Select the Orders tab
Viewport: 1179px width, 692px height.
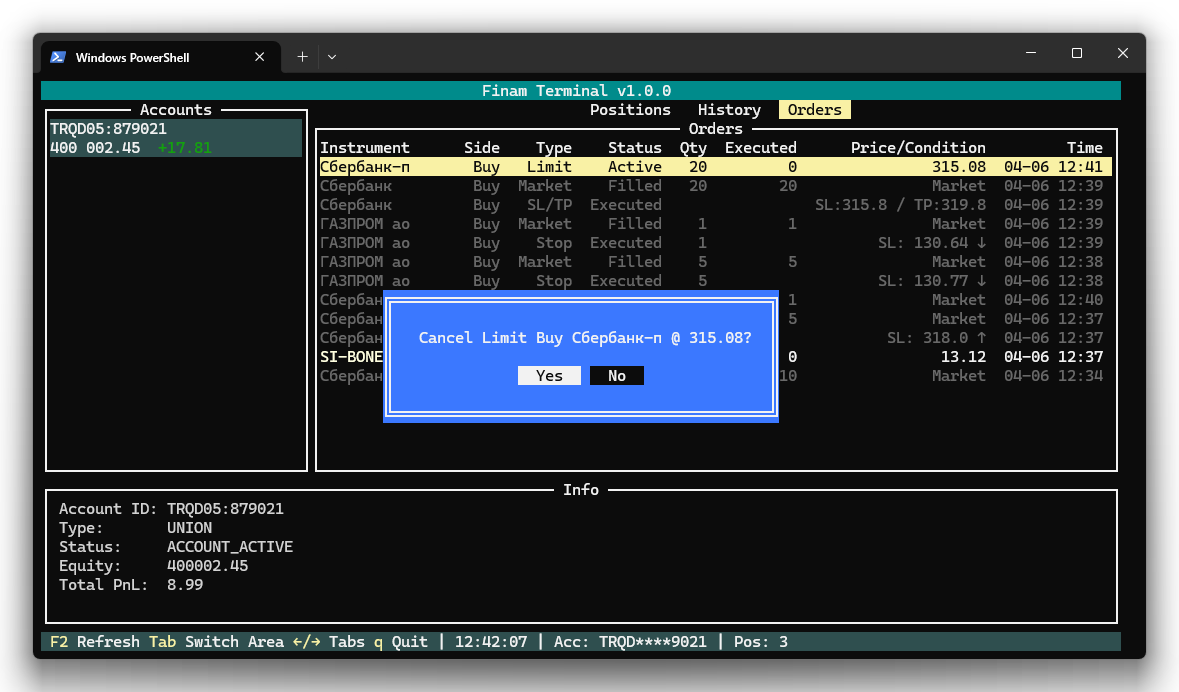click(x=814, y=110)
